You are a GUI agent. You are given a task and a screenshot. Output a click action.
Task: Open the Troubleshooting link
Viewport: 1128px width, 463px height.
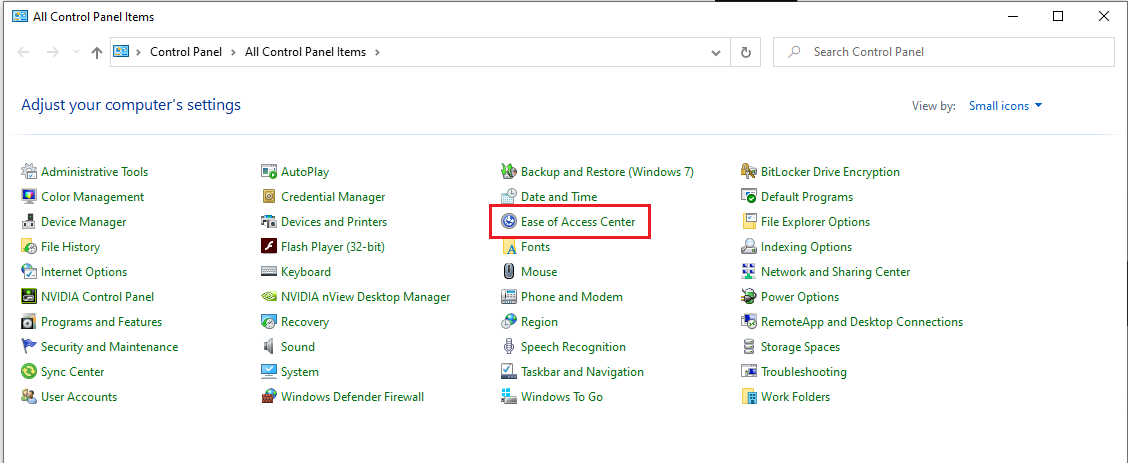(804, 372)
